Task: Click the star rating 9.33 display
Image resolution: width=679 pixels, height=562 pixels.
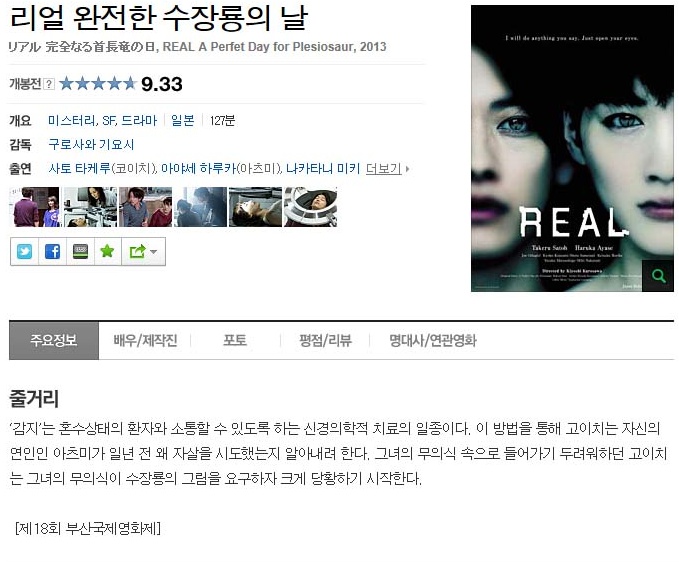Action: tap(121, 84)
